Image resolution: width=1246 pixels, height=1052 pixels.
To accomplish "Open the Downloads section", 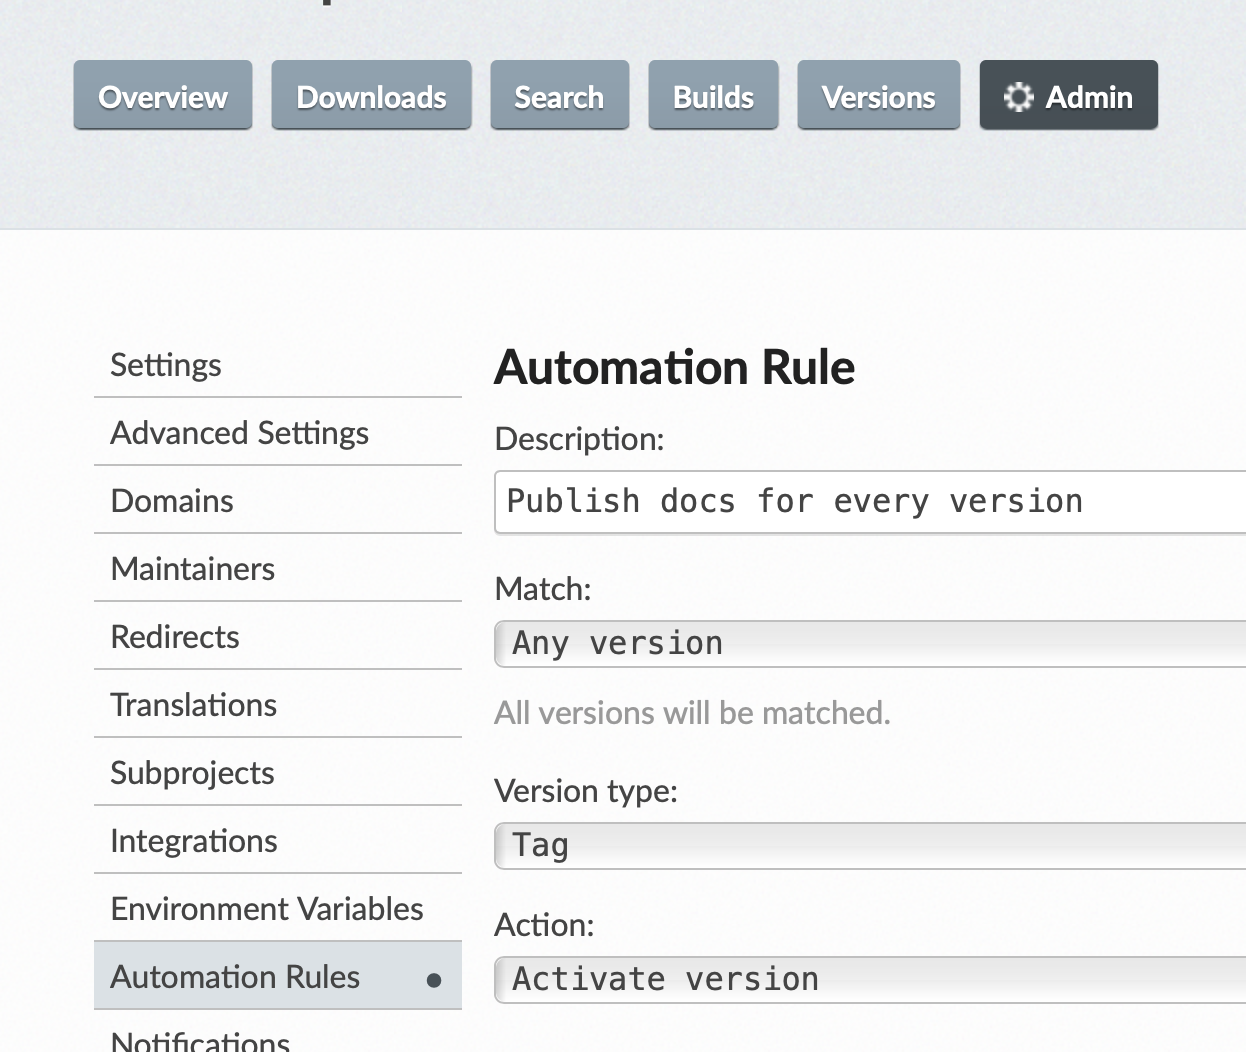I will tap(371, 95).
